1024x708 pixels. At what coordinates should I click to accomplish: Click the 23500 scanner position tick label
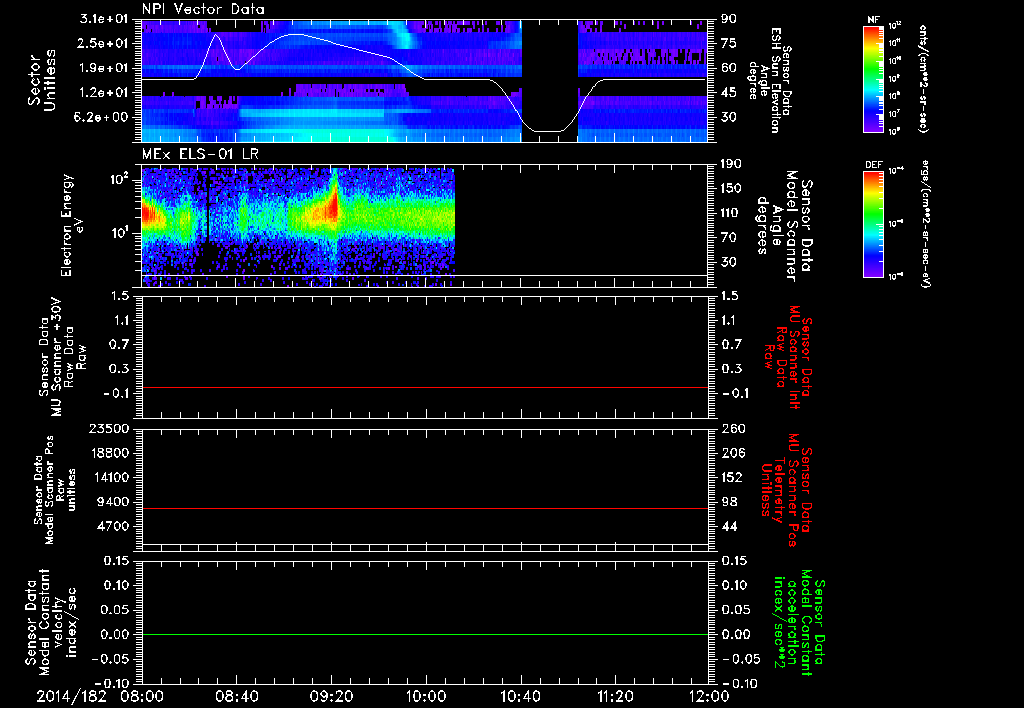(108, 429)
